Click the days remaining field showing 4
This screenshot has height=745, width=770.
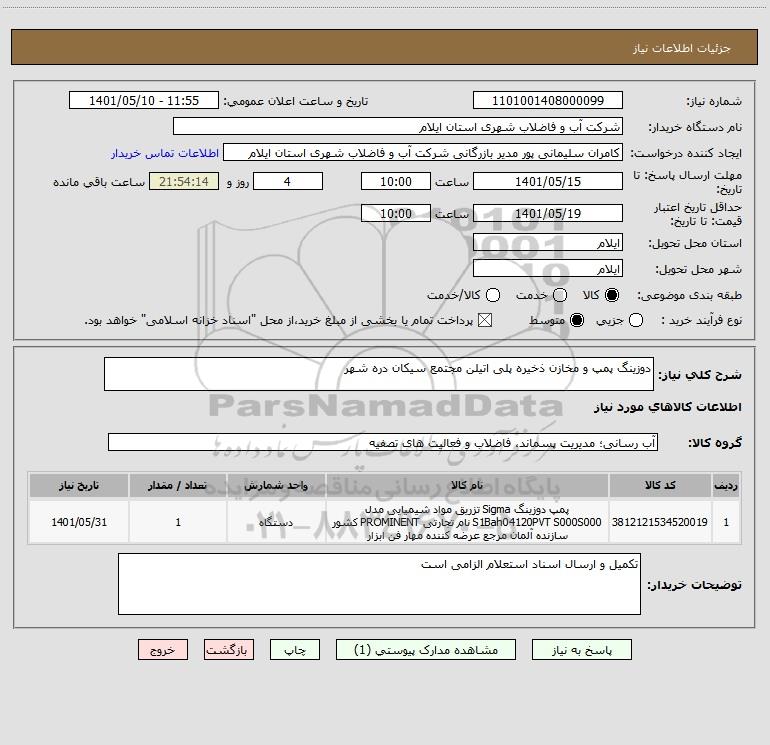pos(288,181)
